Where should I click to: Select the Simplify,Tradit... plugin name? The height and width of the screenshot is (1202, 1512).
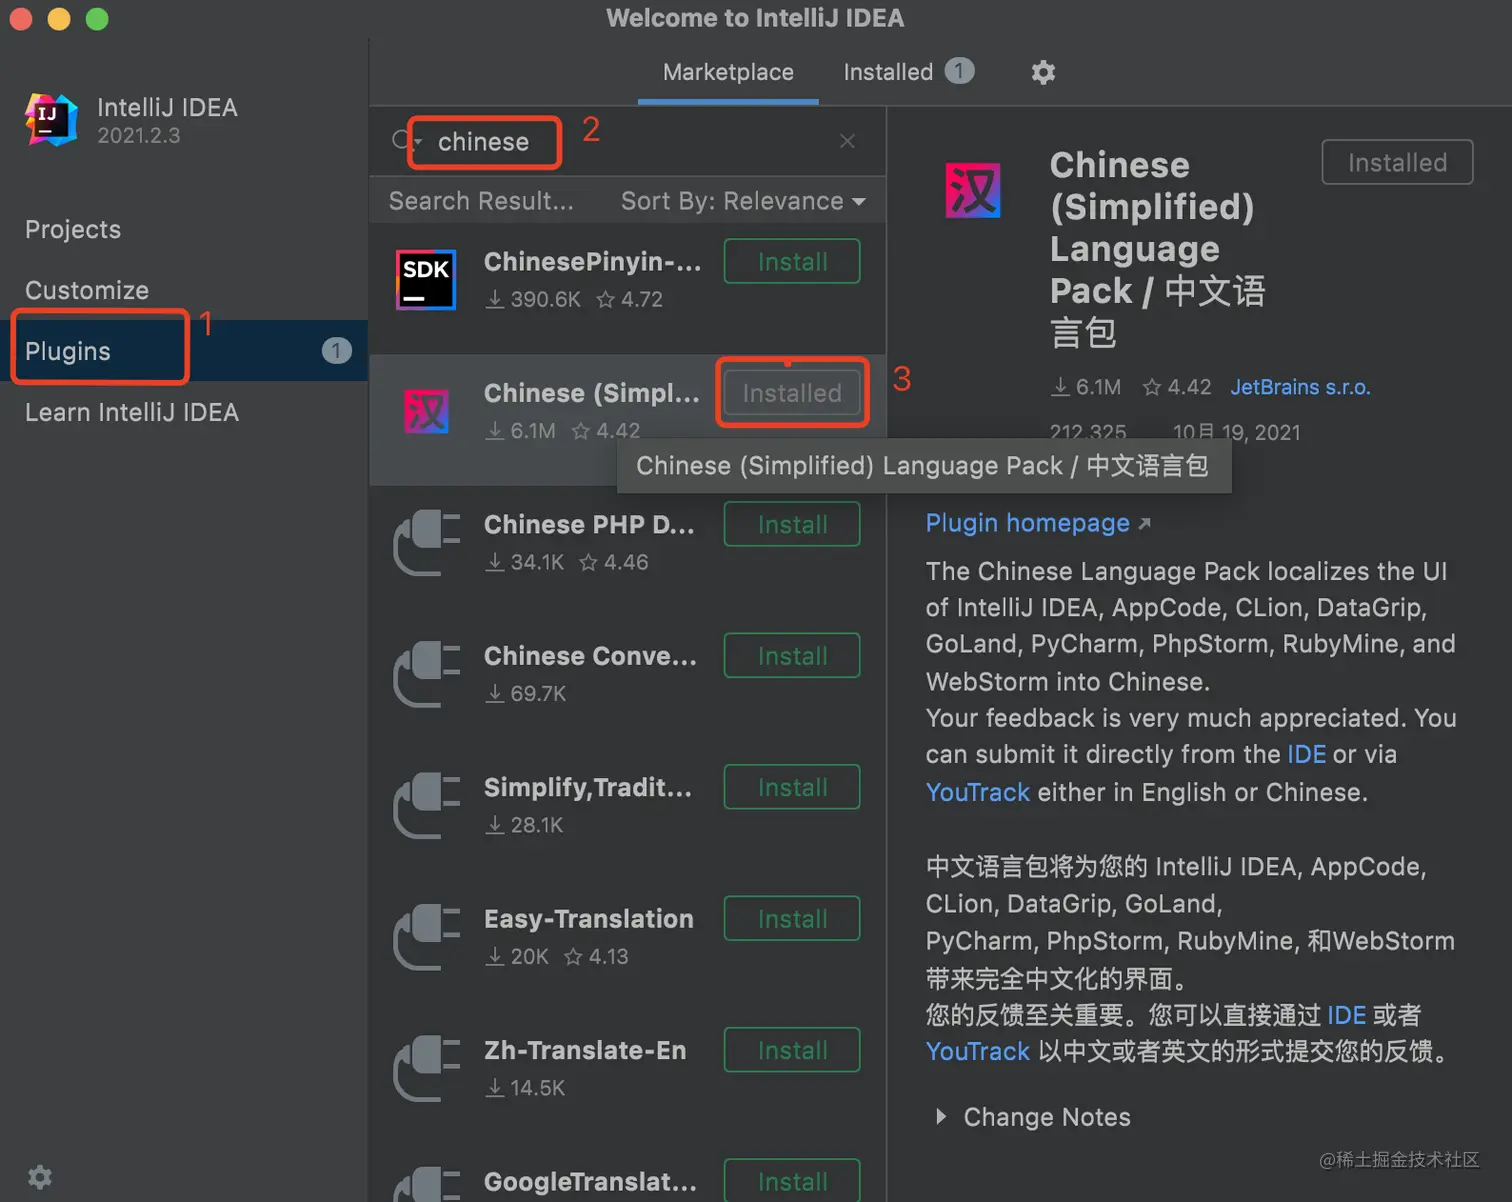coord(588,787)
